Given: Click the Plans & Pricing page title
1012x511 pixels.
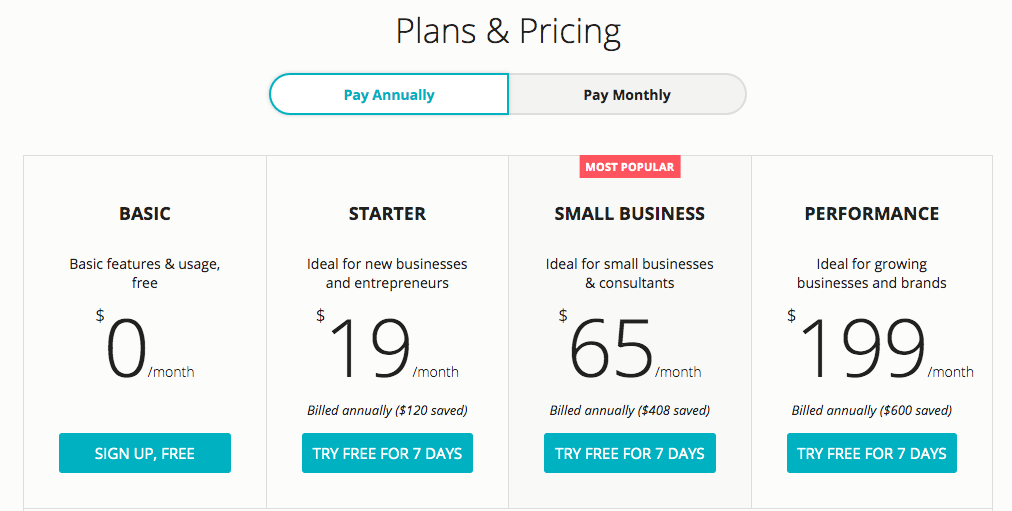Looking at the screenshot, I should click(508, 31).
